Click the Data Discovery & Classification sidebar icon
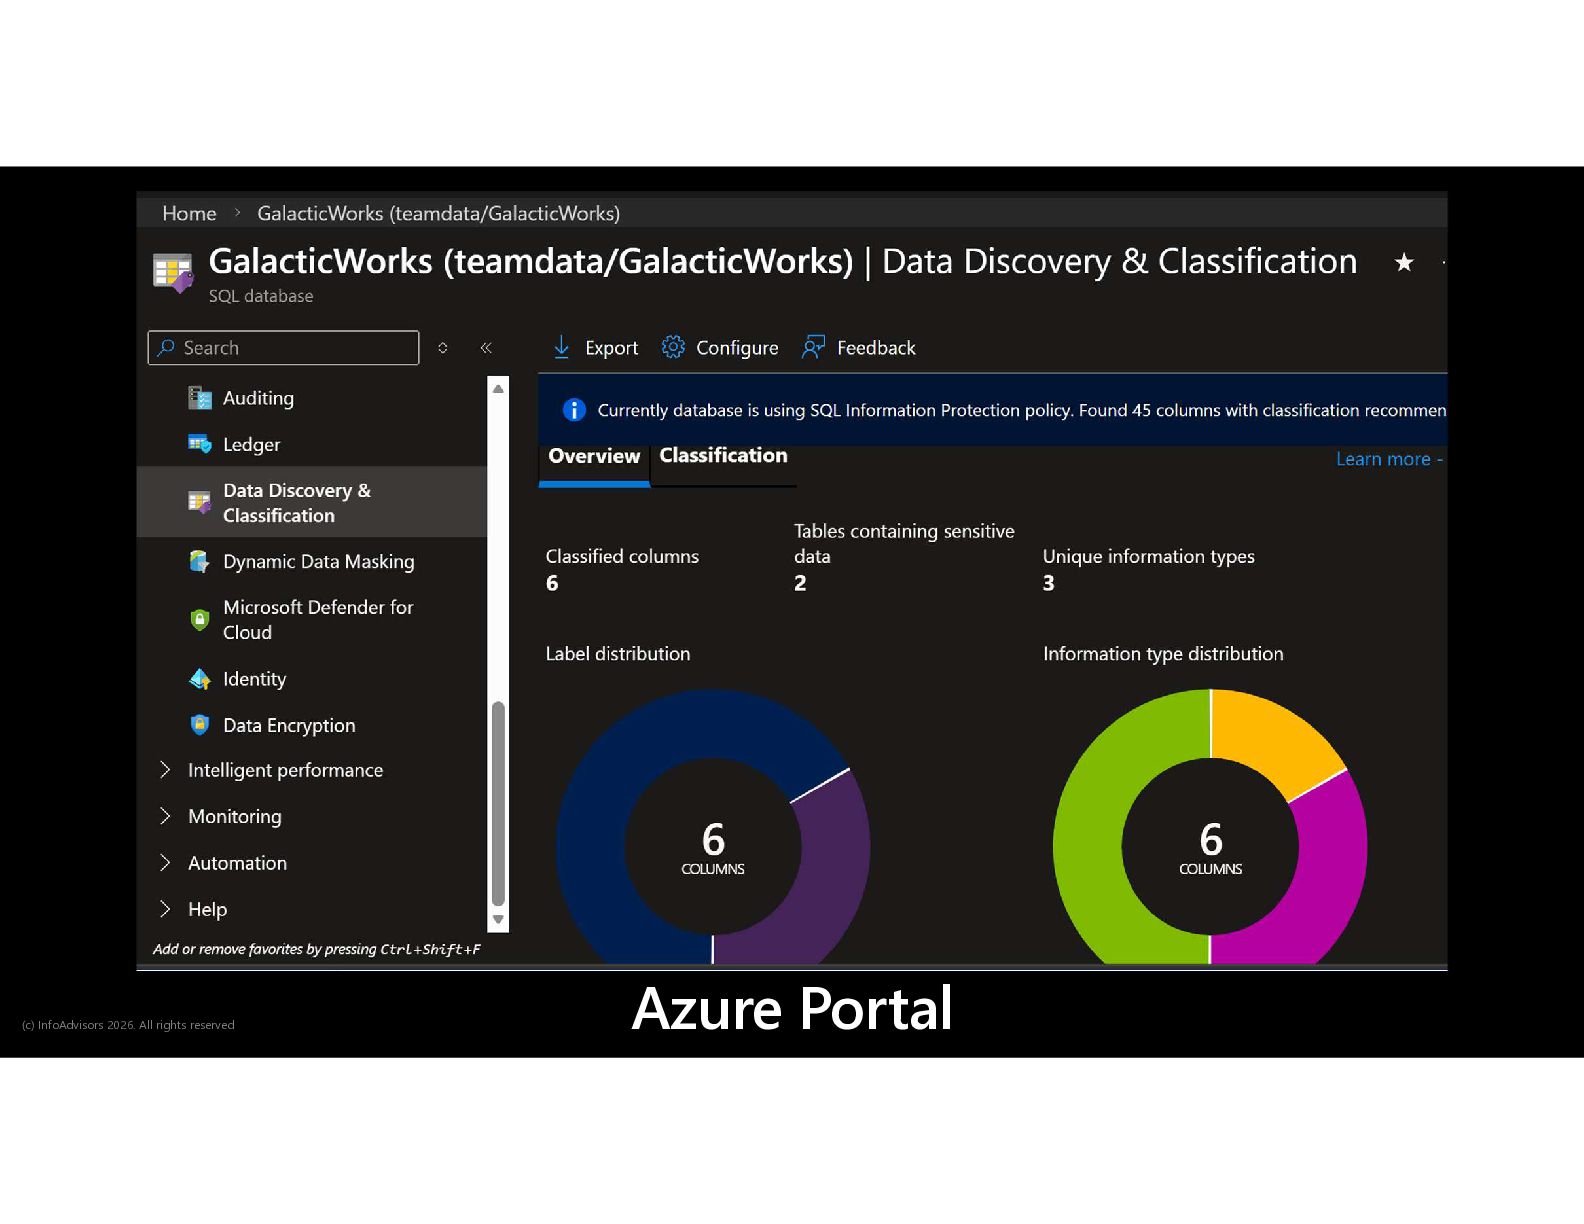The image size is (1584, 1224). (200, 502)
